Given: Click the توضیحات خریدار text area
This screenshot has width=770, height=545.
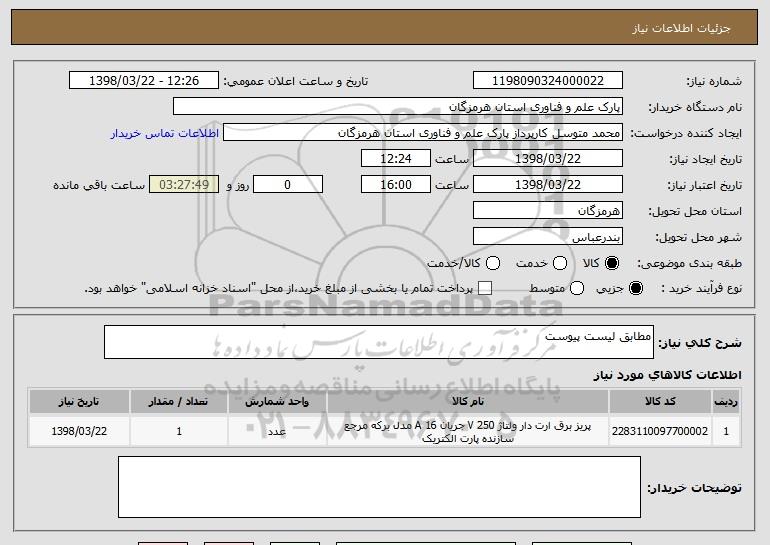Looking at the screenshot, I should click(379, 487).
